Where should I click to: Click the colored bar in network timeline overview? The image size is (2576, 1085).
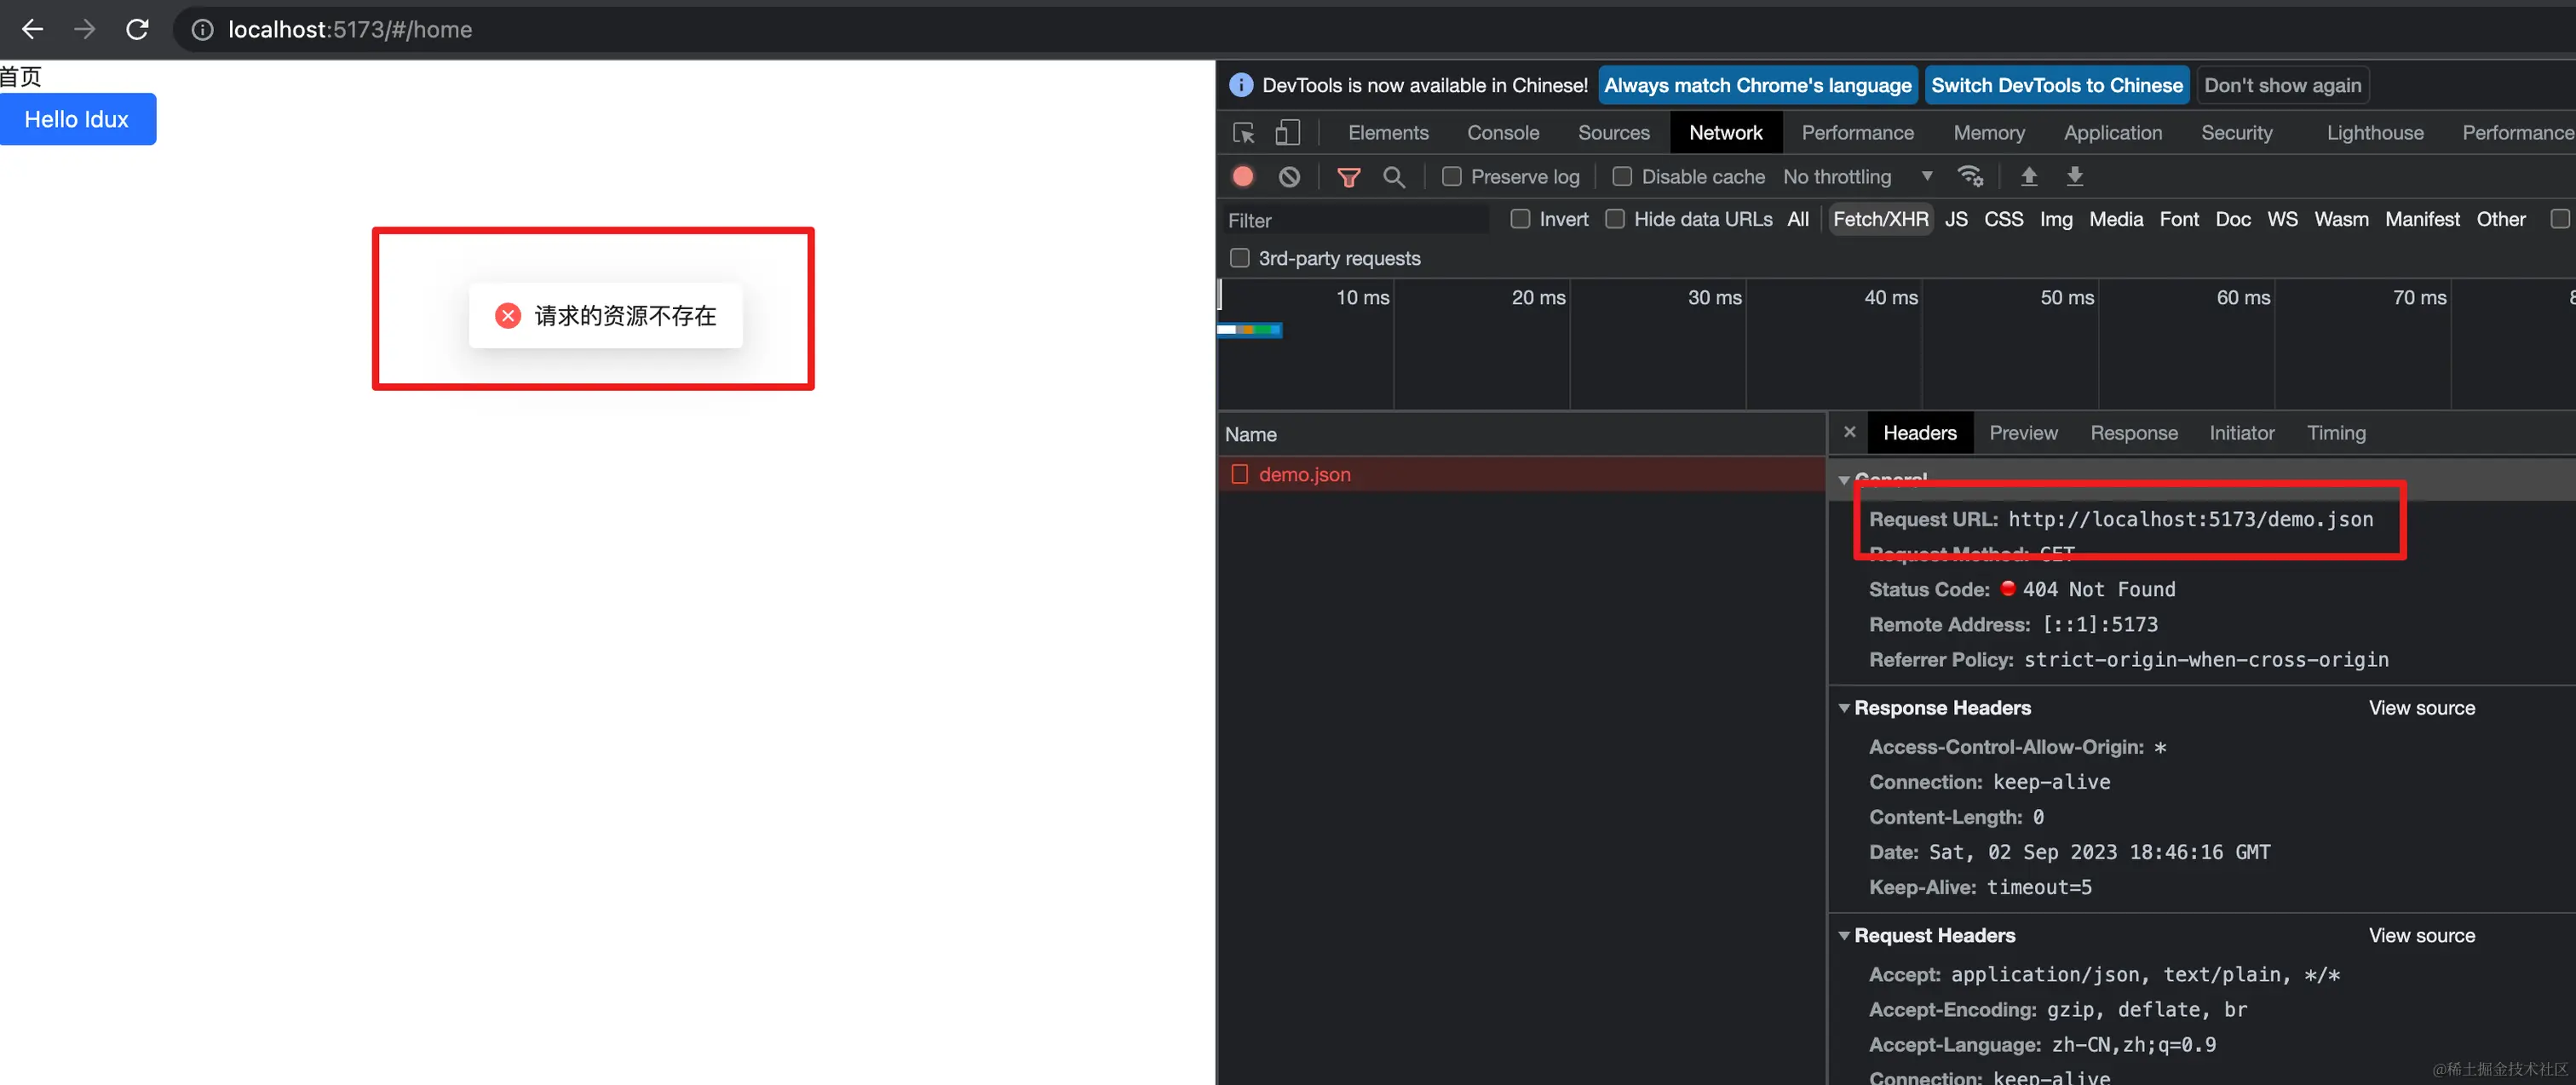point(1250,329)
